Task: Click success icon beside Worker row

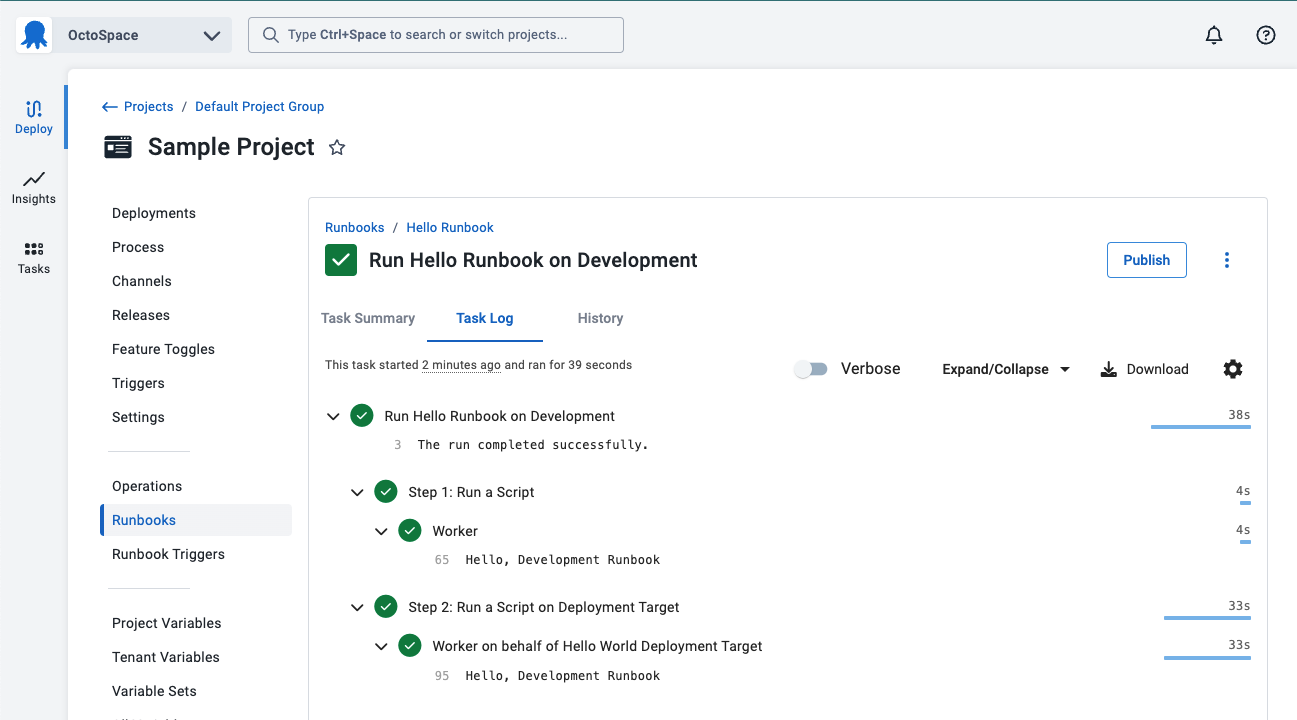Action: (x=410, y=531)
